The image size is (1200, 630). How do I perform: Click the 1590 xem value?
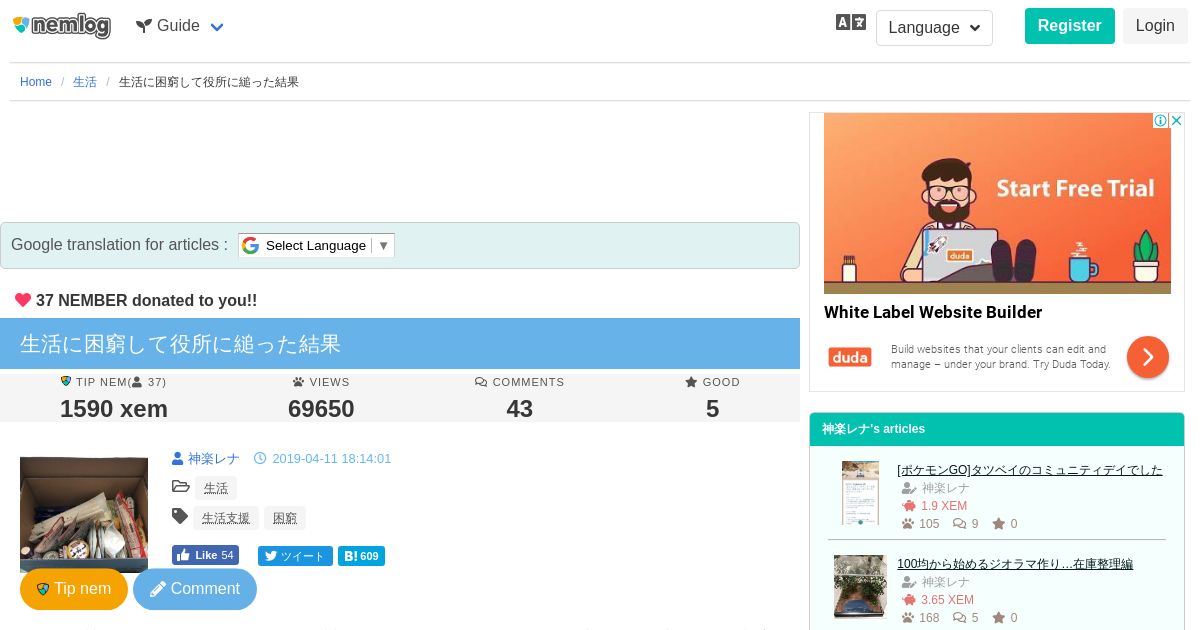114,409
